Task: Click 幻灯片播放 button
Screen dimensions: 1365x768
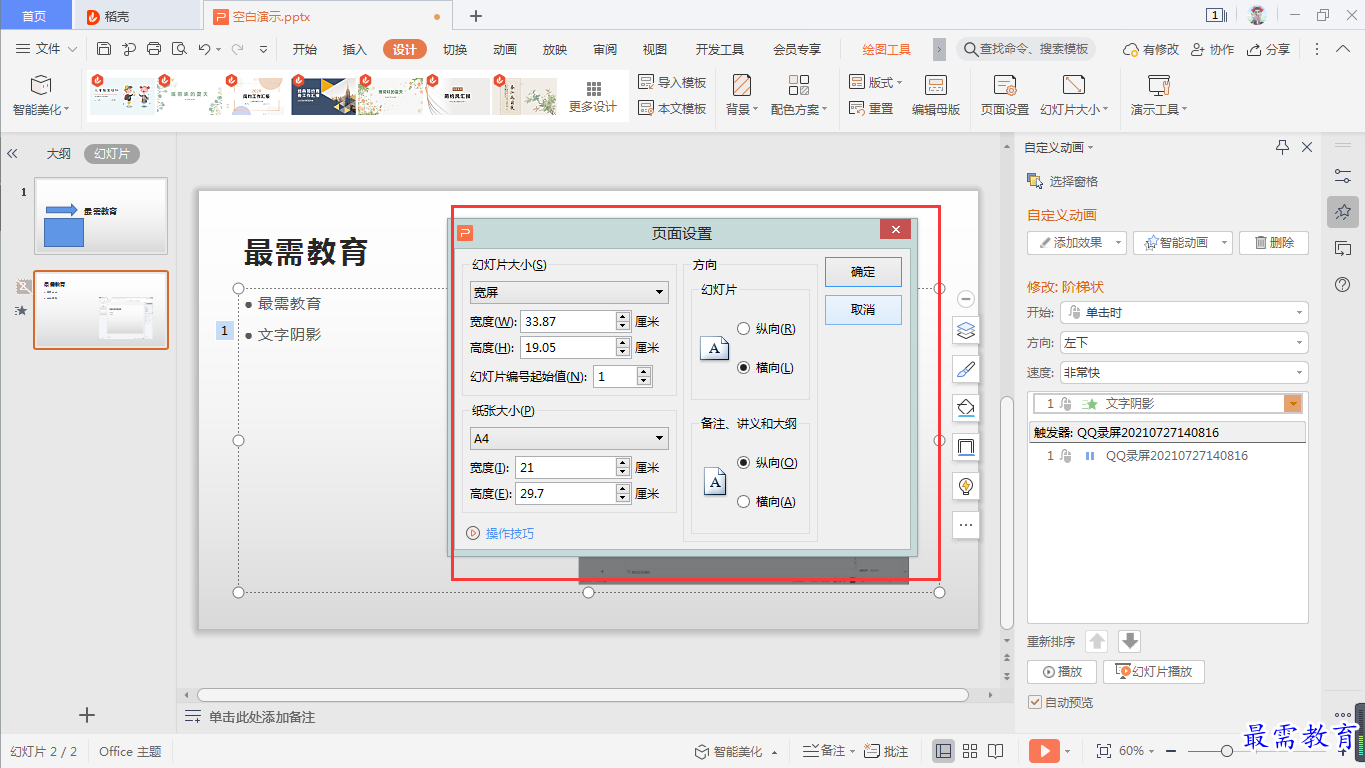Action: click(x=1154, y=671)
